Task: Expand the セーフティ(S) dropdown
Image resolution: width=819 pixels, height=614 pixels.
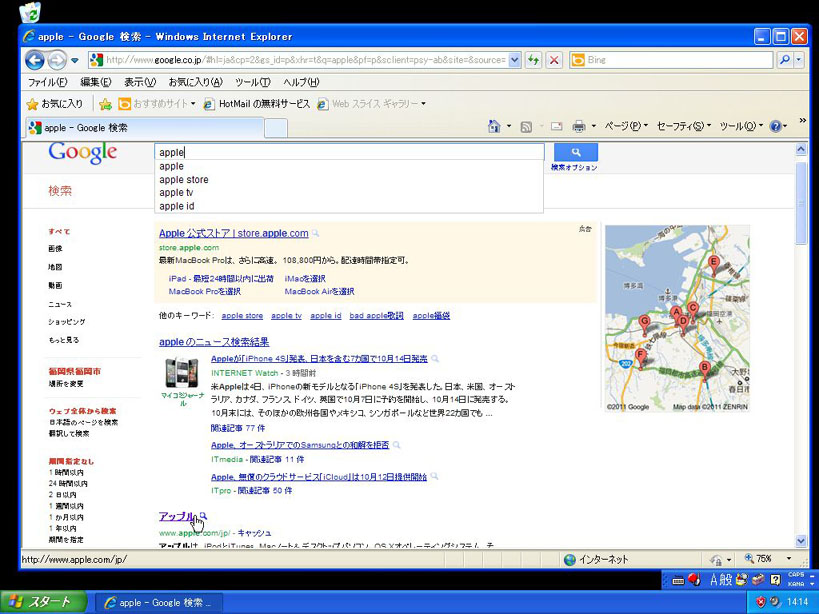Action: (684, 126)
